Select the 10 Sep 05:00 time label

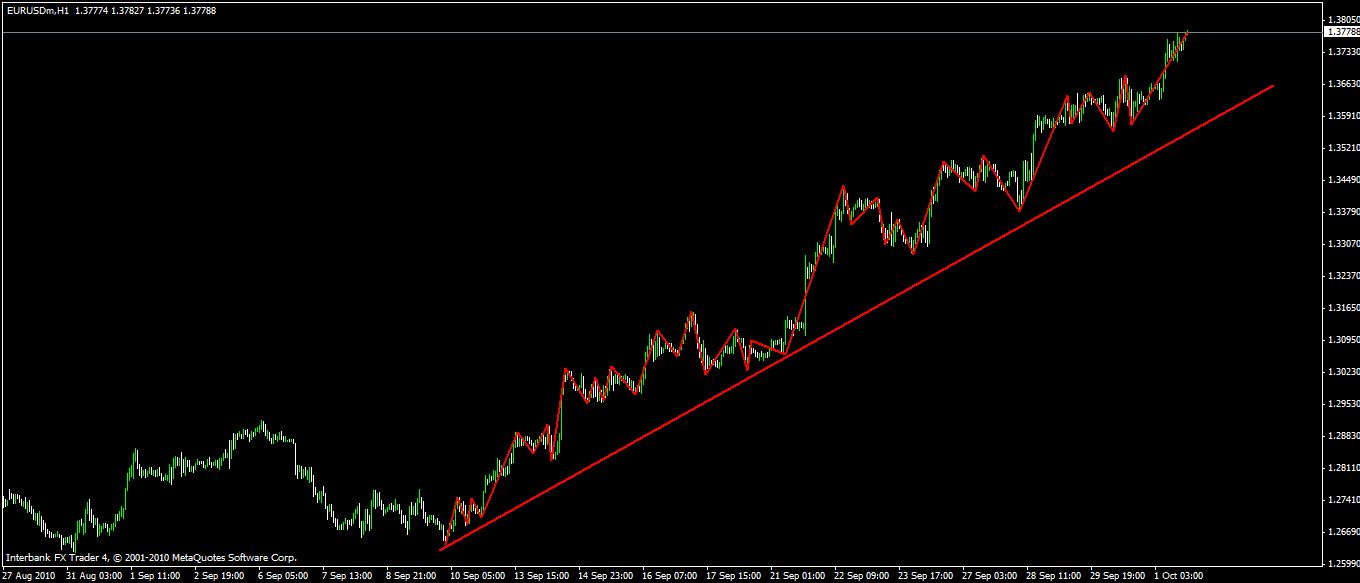[x=478, y=576]
